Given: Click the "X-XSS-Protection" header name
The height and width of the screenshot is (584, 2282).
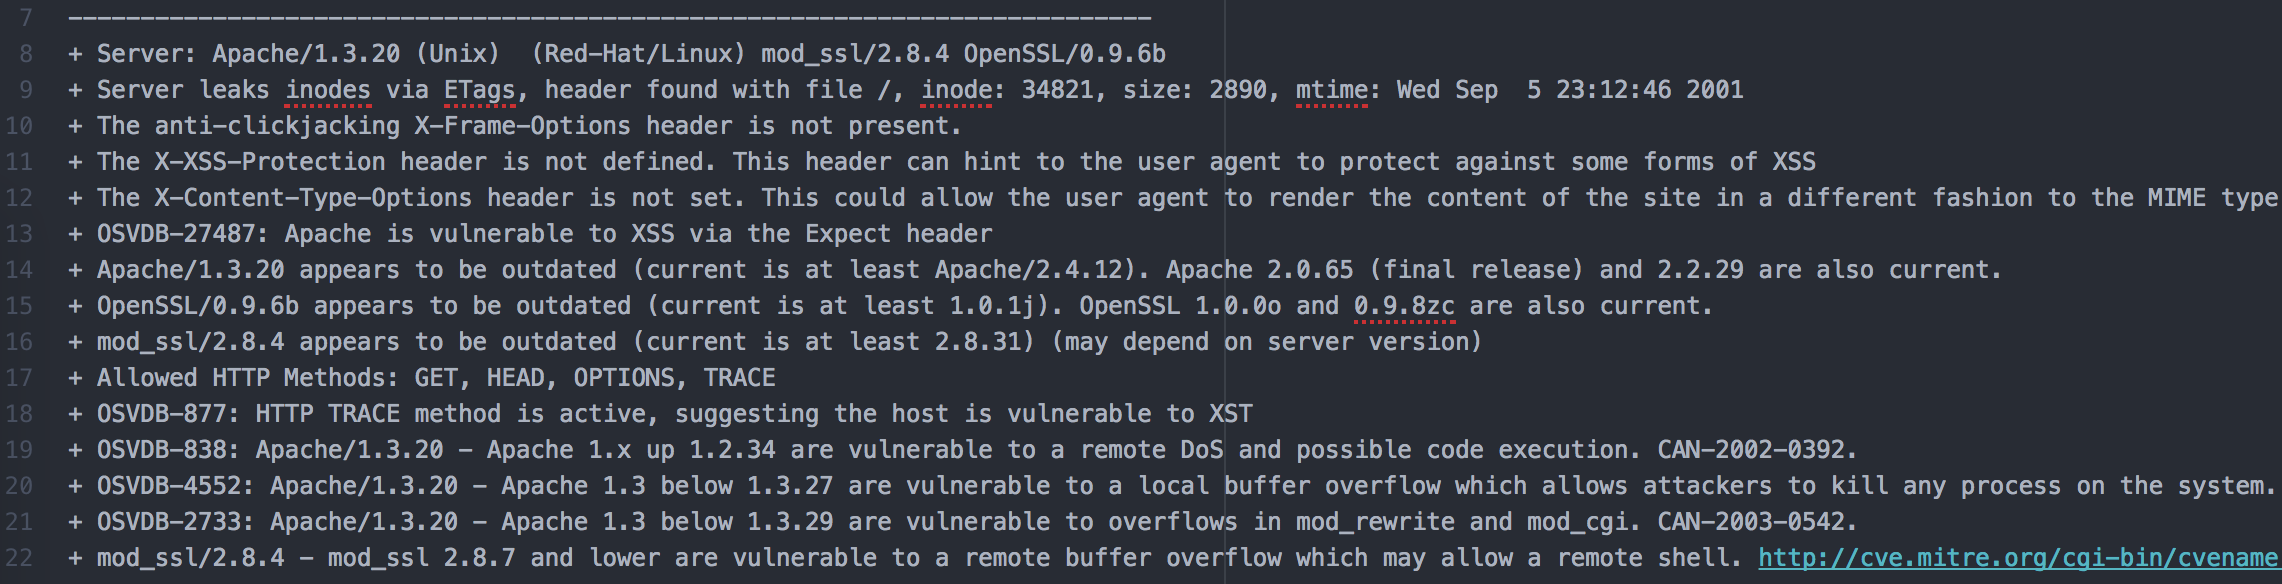Looking at the screenshot, I should coord(270,162).
